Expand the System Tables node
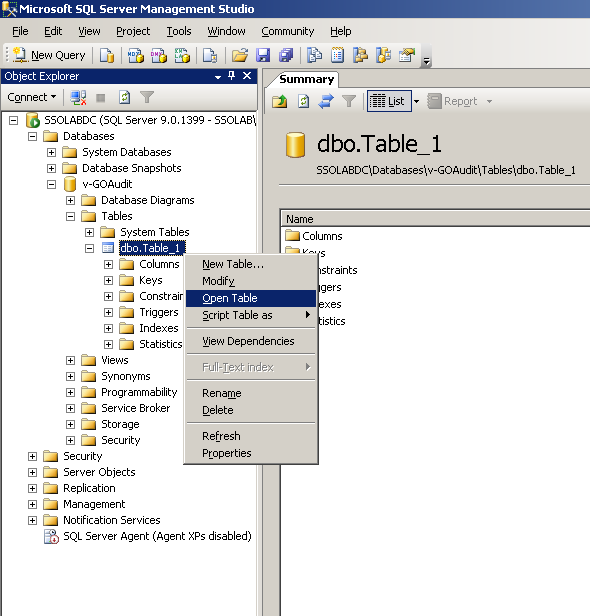 click(90, 233)
